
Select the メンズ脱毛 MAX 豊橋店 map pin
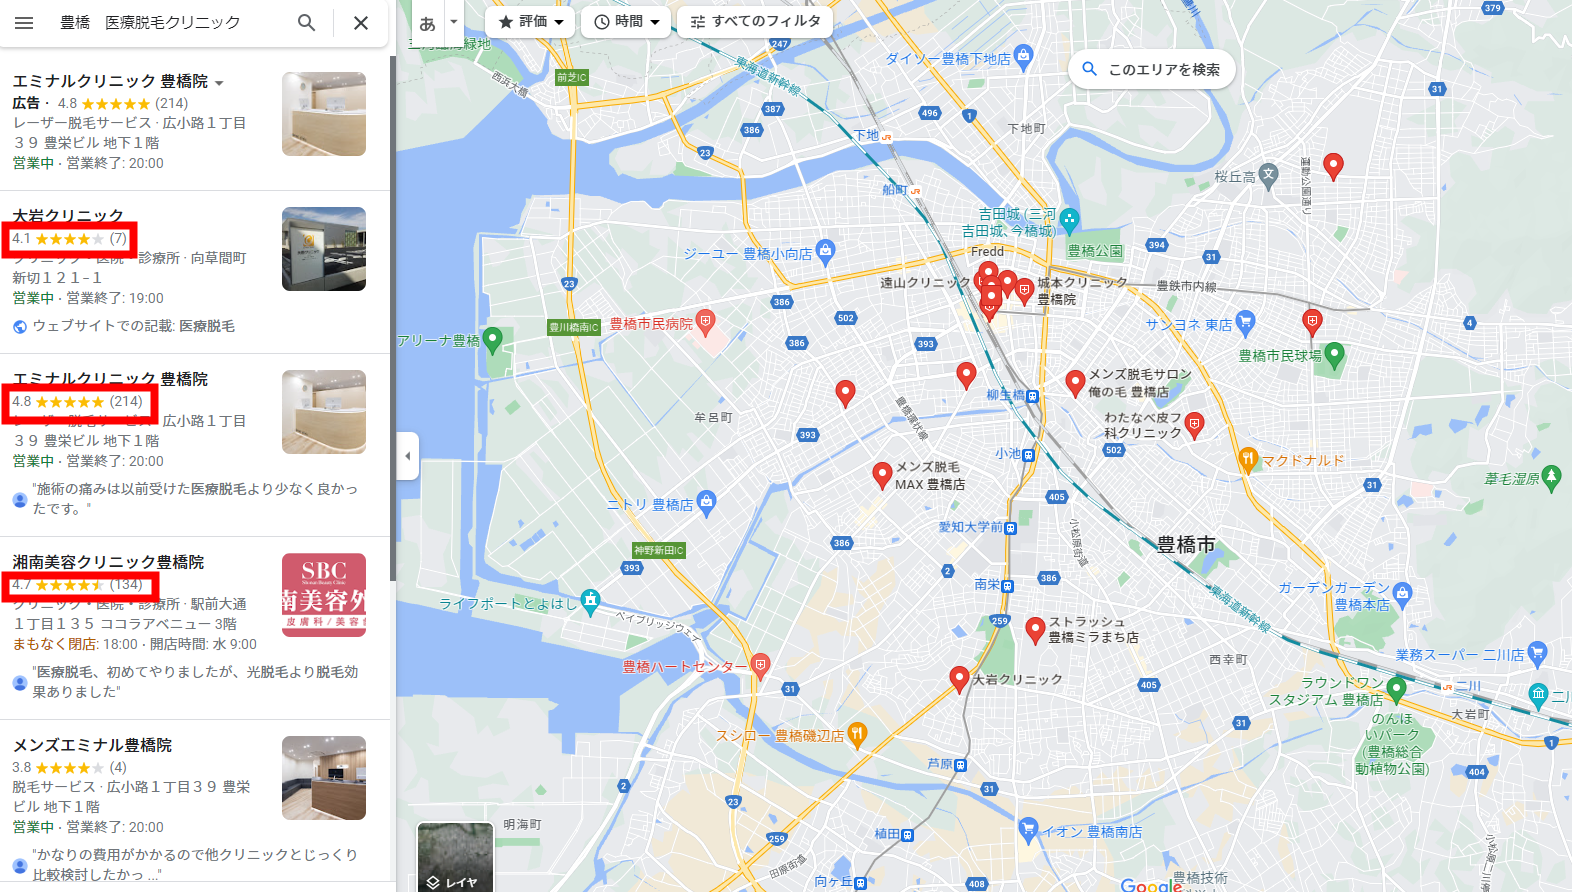pos(882,476)
